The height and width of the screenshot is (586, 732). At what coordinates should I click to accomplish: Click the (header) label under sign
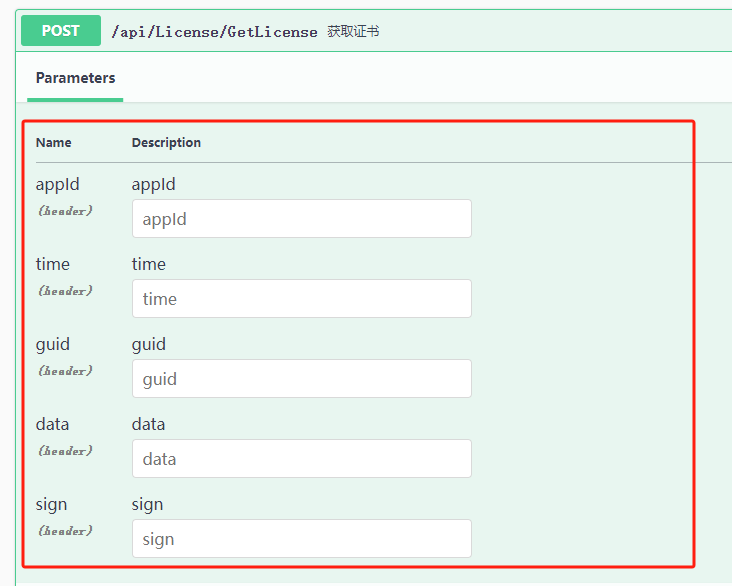point(65,531)
